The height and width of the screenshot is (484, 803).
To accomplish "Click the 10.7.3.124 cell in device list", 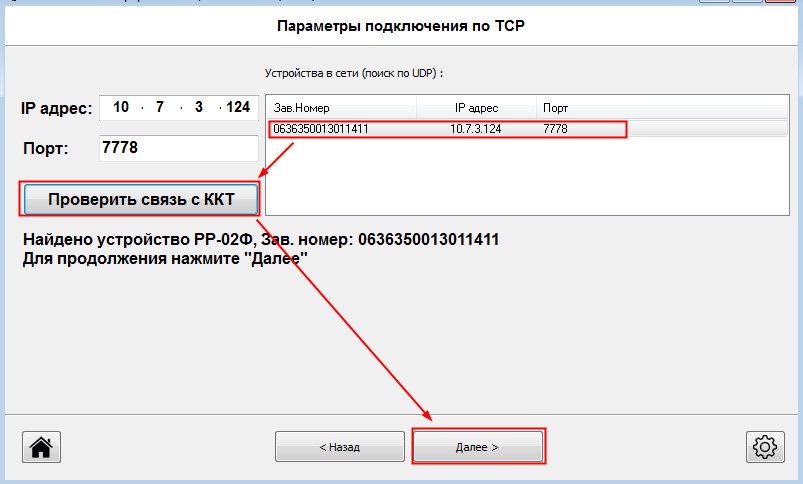I will point(475,129).
